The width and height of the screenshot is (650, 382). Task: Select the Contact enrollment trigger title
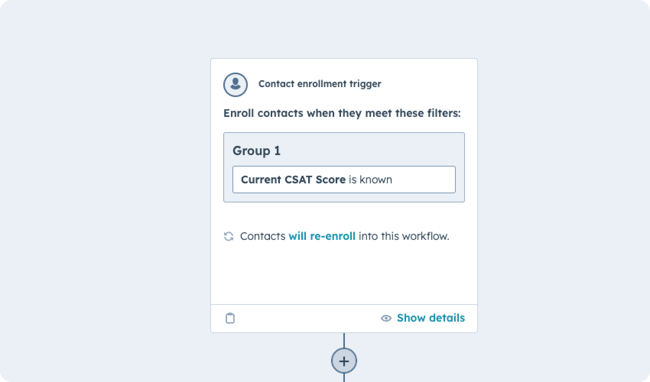click(x=320, y=84)
